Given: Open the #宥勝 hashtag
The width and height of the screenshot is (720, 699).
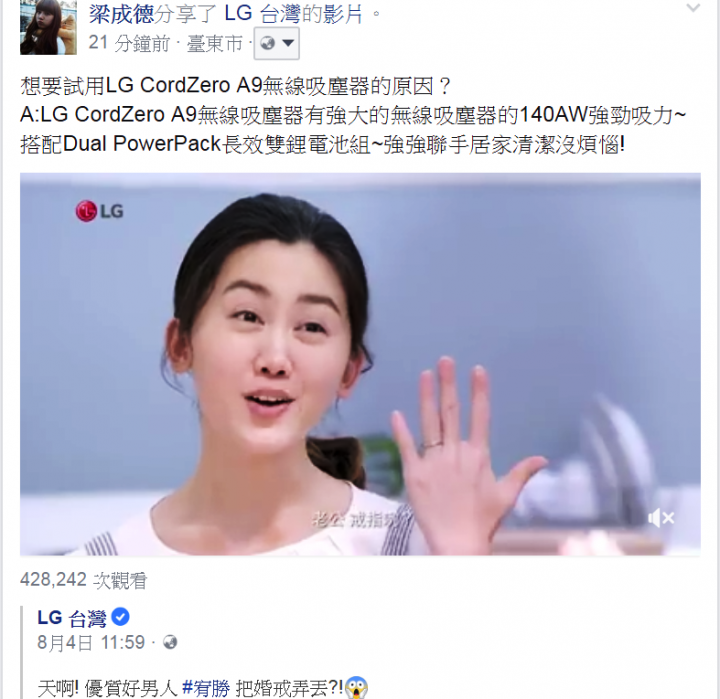Looking at the screenshot, I should [x=206, y=688].
